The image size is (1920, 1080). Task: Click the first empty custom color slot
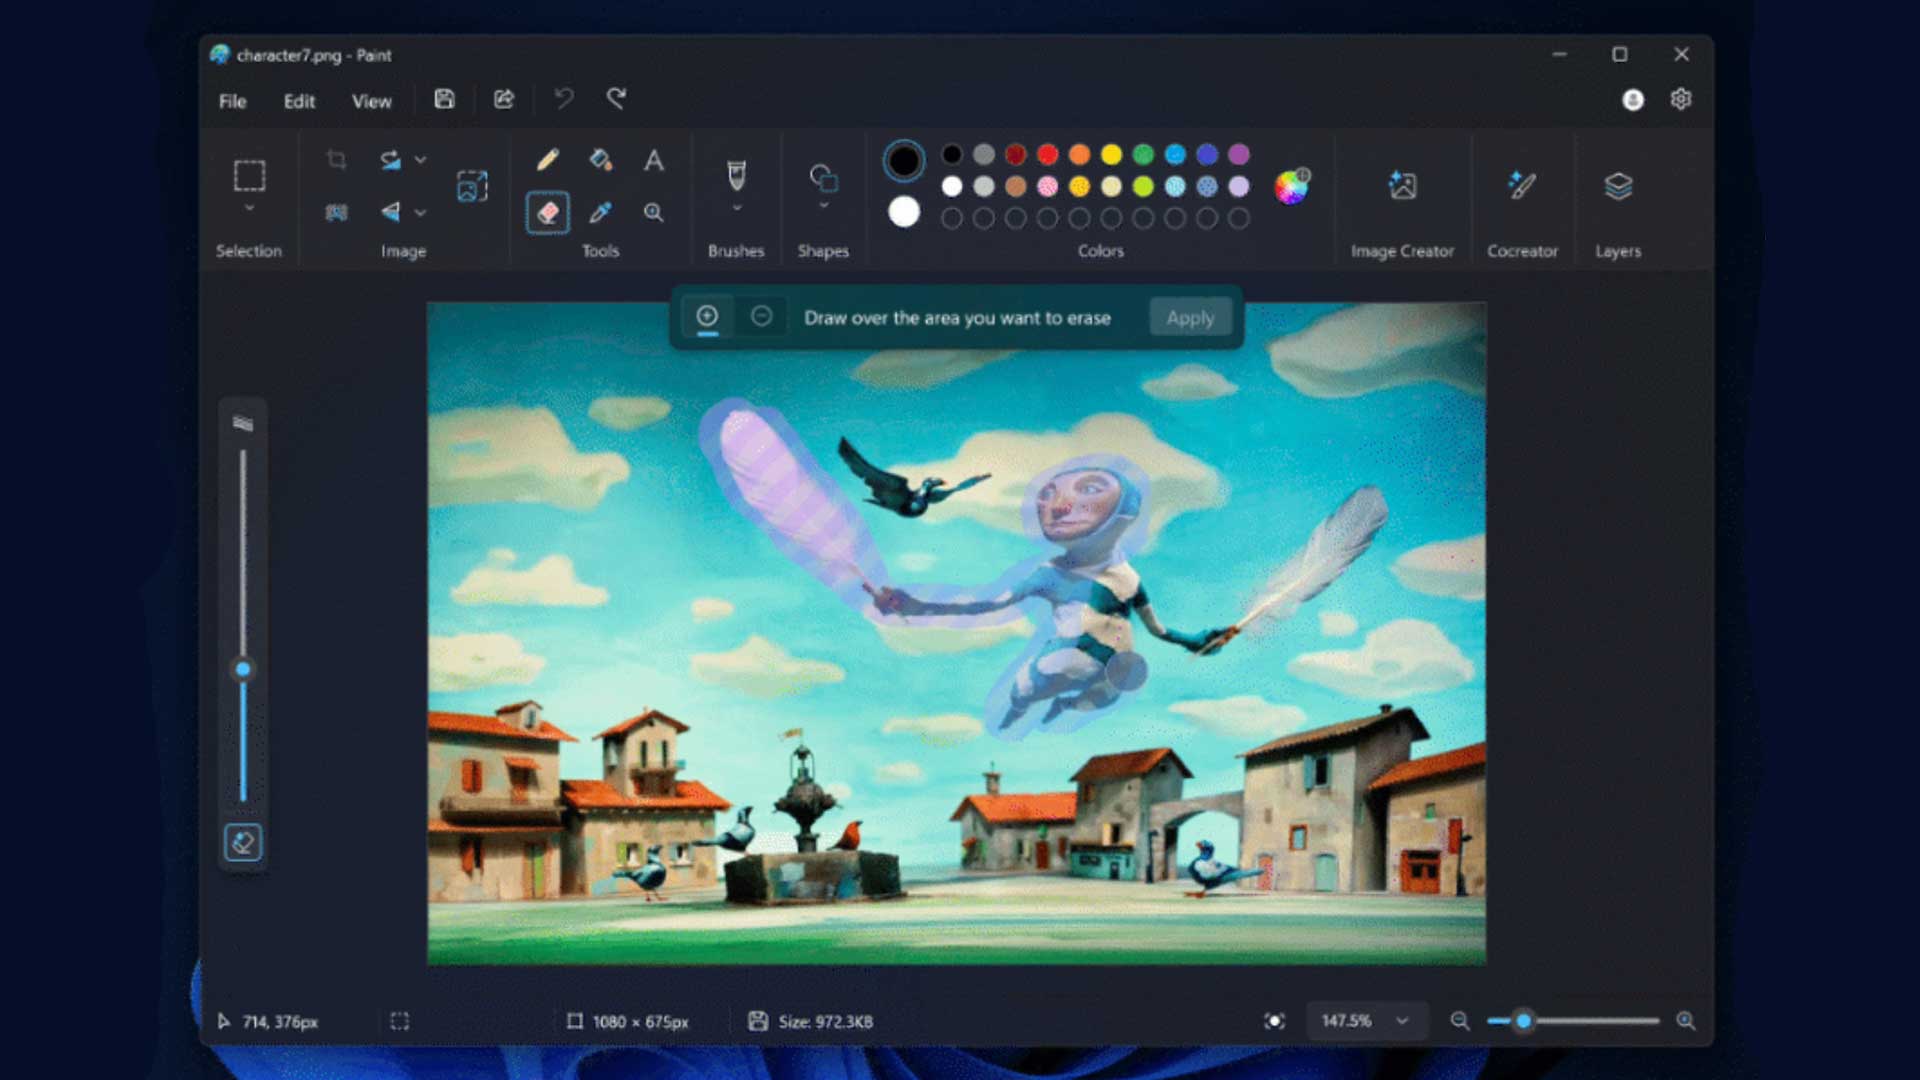pos(951,218)
